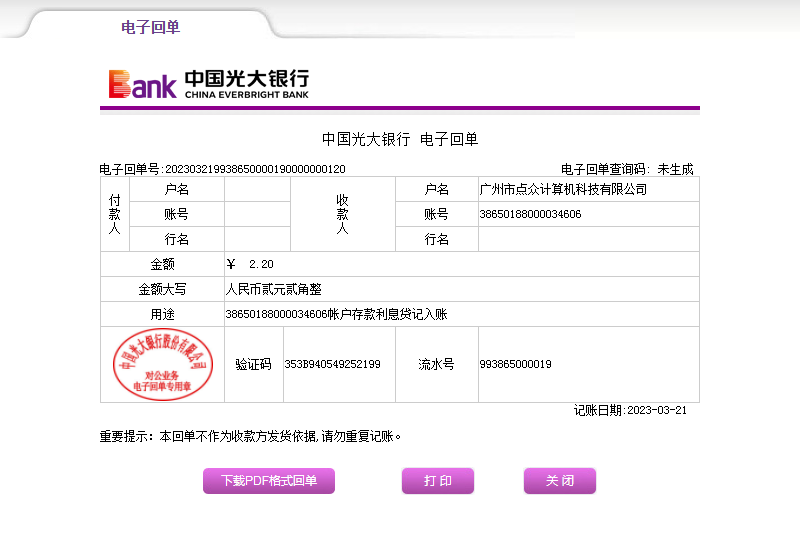Click the 流水号 label
Image resolution: width=800 pixels, height=534 pixels.
pos(436,364)
